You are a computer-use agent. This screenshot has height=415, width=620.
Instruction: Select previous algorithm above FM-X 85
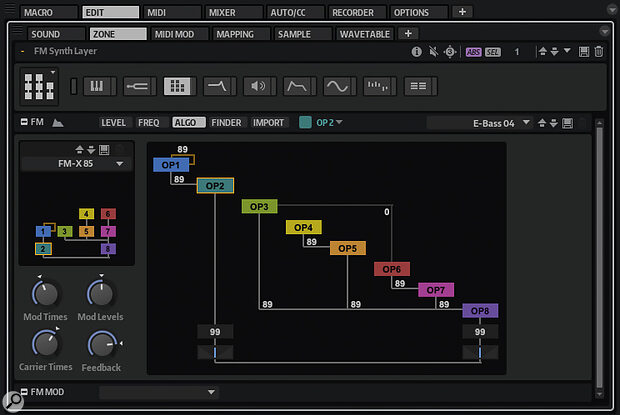pos(79,149)
